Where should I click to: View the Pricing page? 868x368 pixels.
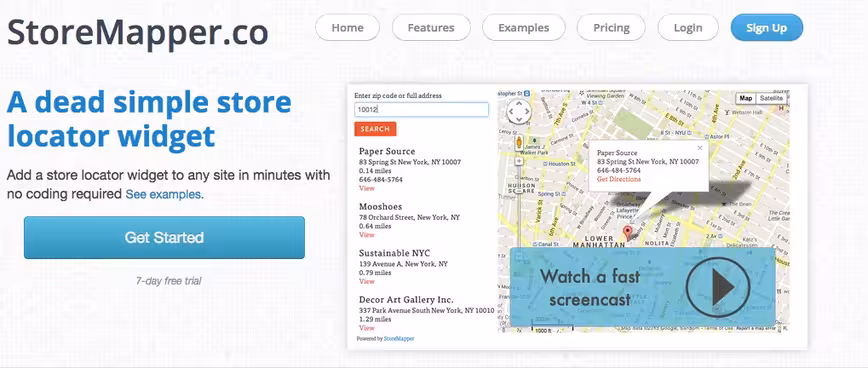click(x=611, y=28)
